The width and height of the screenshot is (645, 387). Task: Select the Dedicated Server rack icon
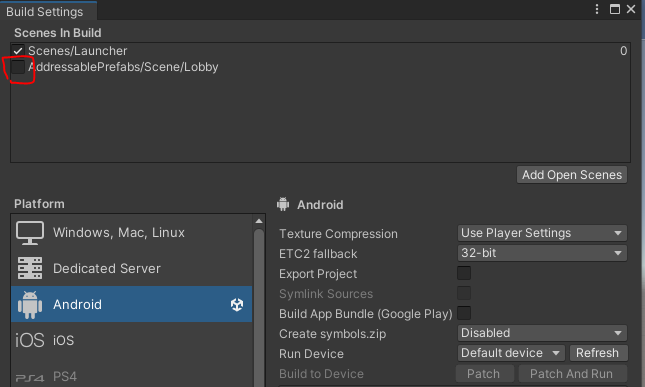[x=30, y=268]
